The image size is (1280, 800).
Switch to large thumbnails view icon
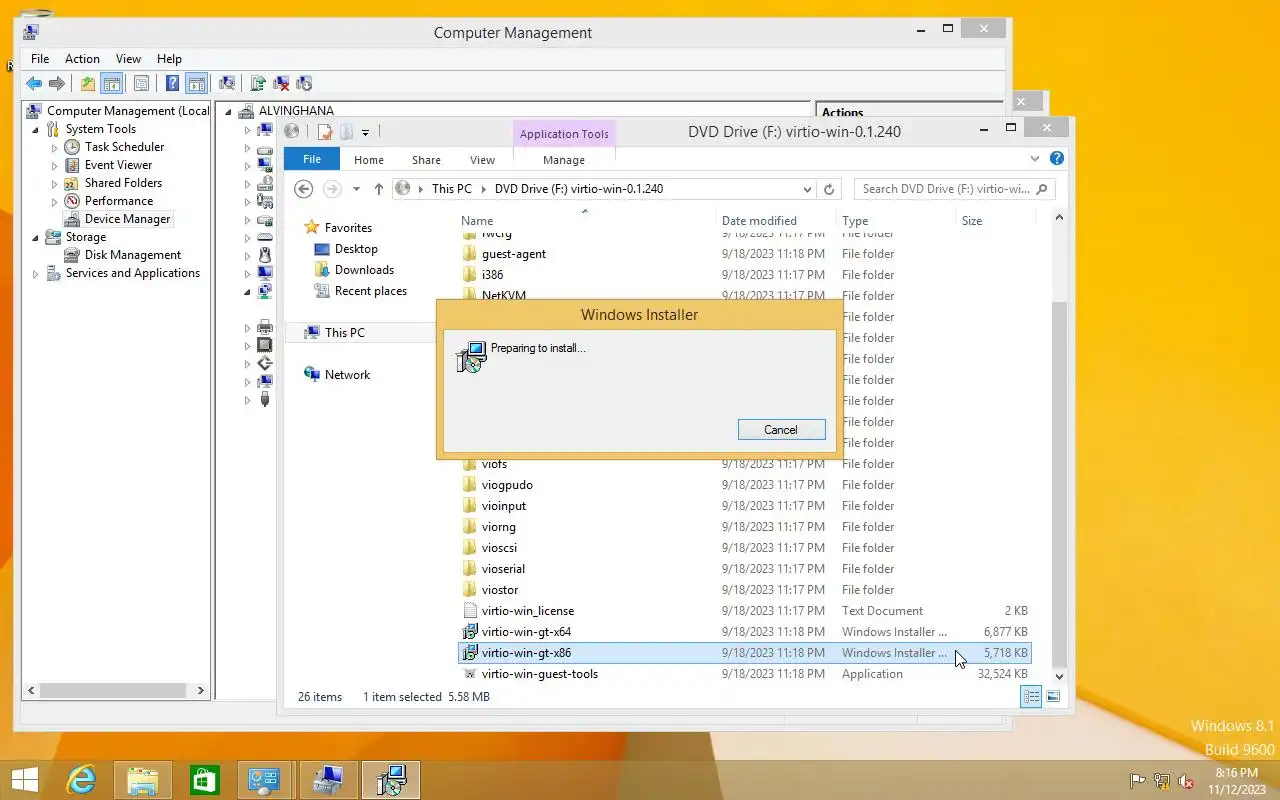1052,697
